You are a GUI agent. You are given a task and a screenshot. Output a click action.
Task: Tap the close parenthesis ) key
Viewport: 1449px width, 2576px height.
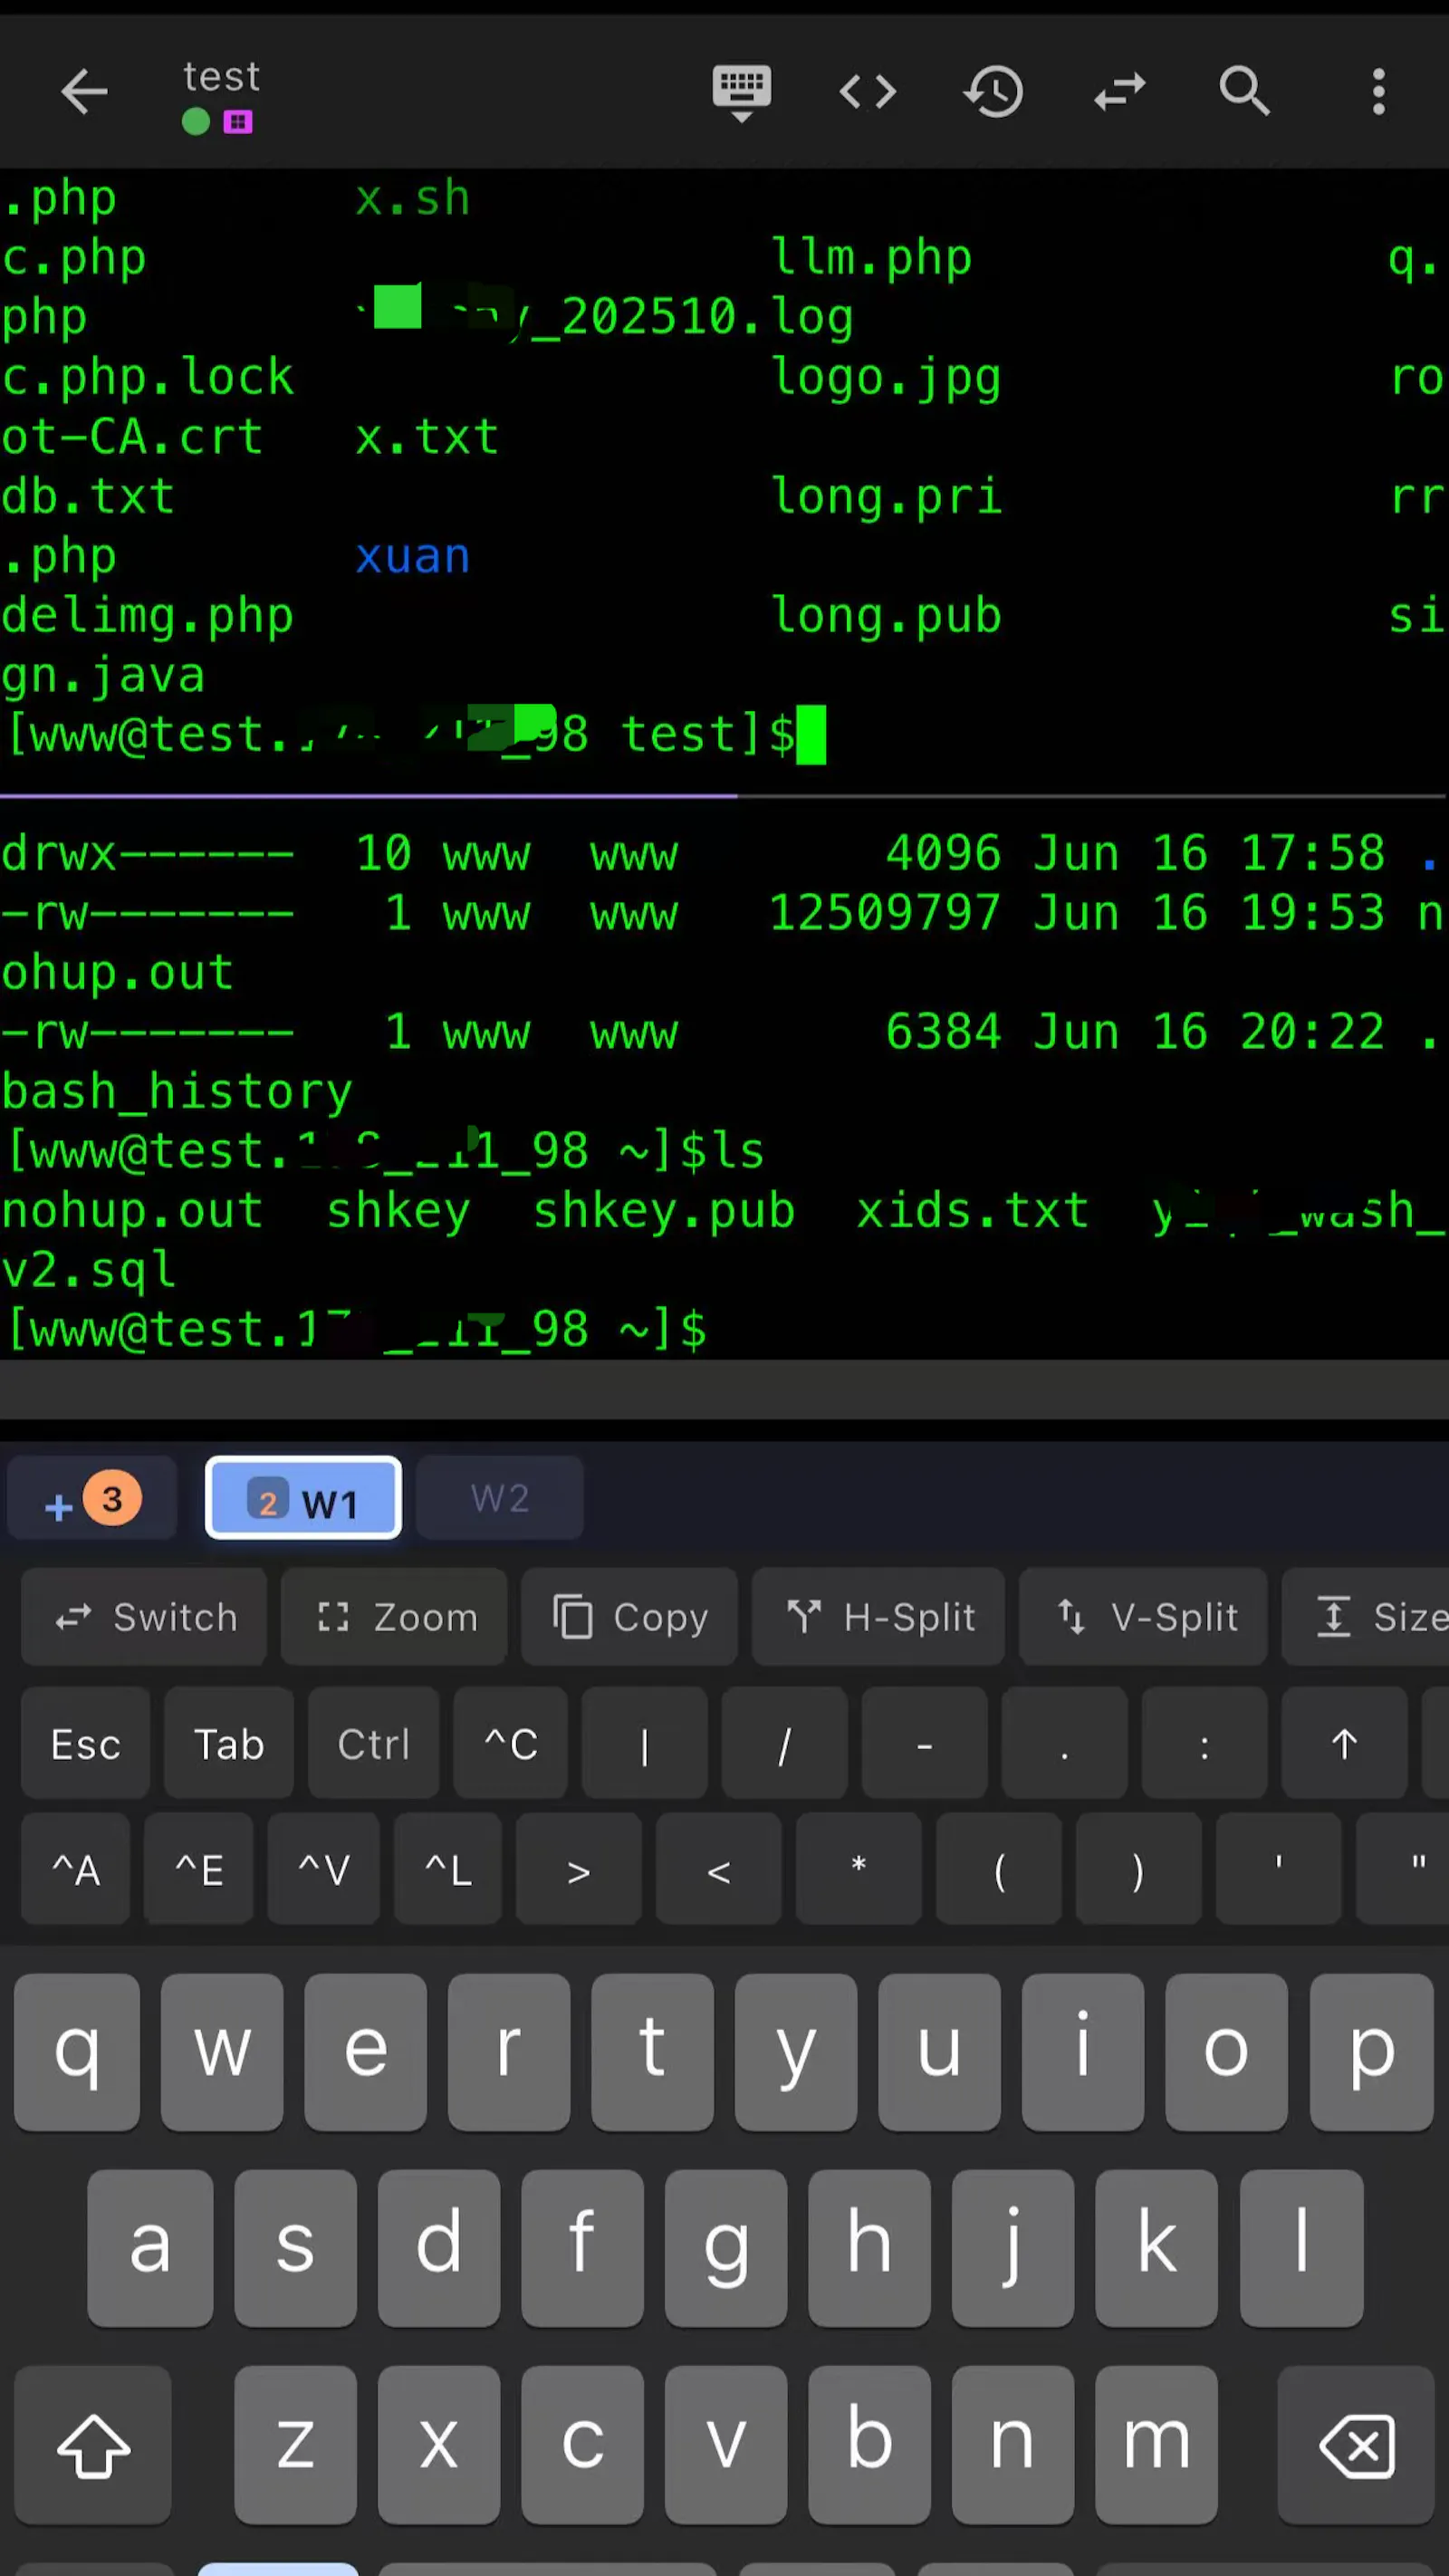coord(1138,1869)
